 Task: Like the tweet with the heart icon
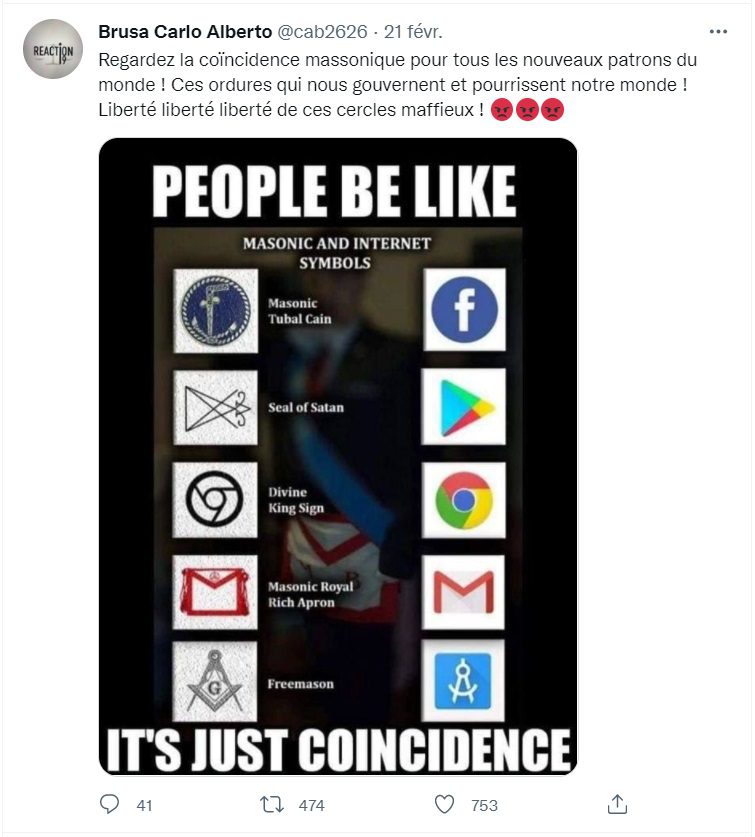click(x=444, y=804)
